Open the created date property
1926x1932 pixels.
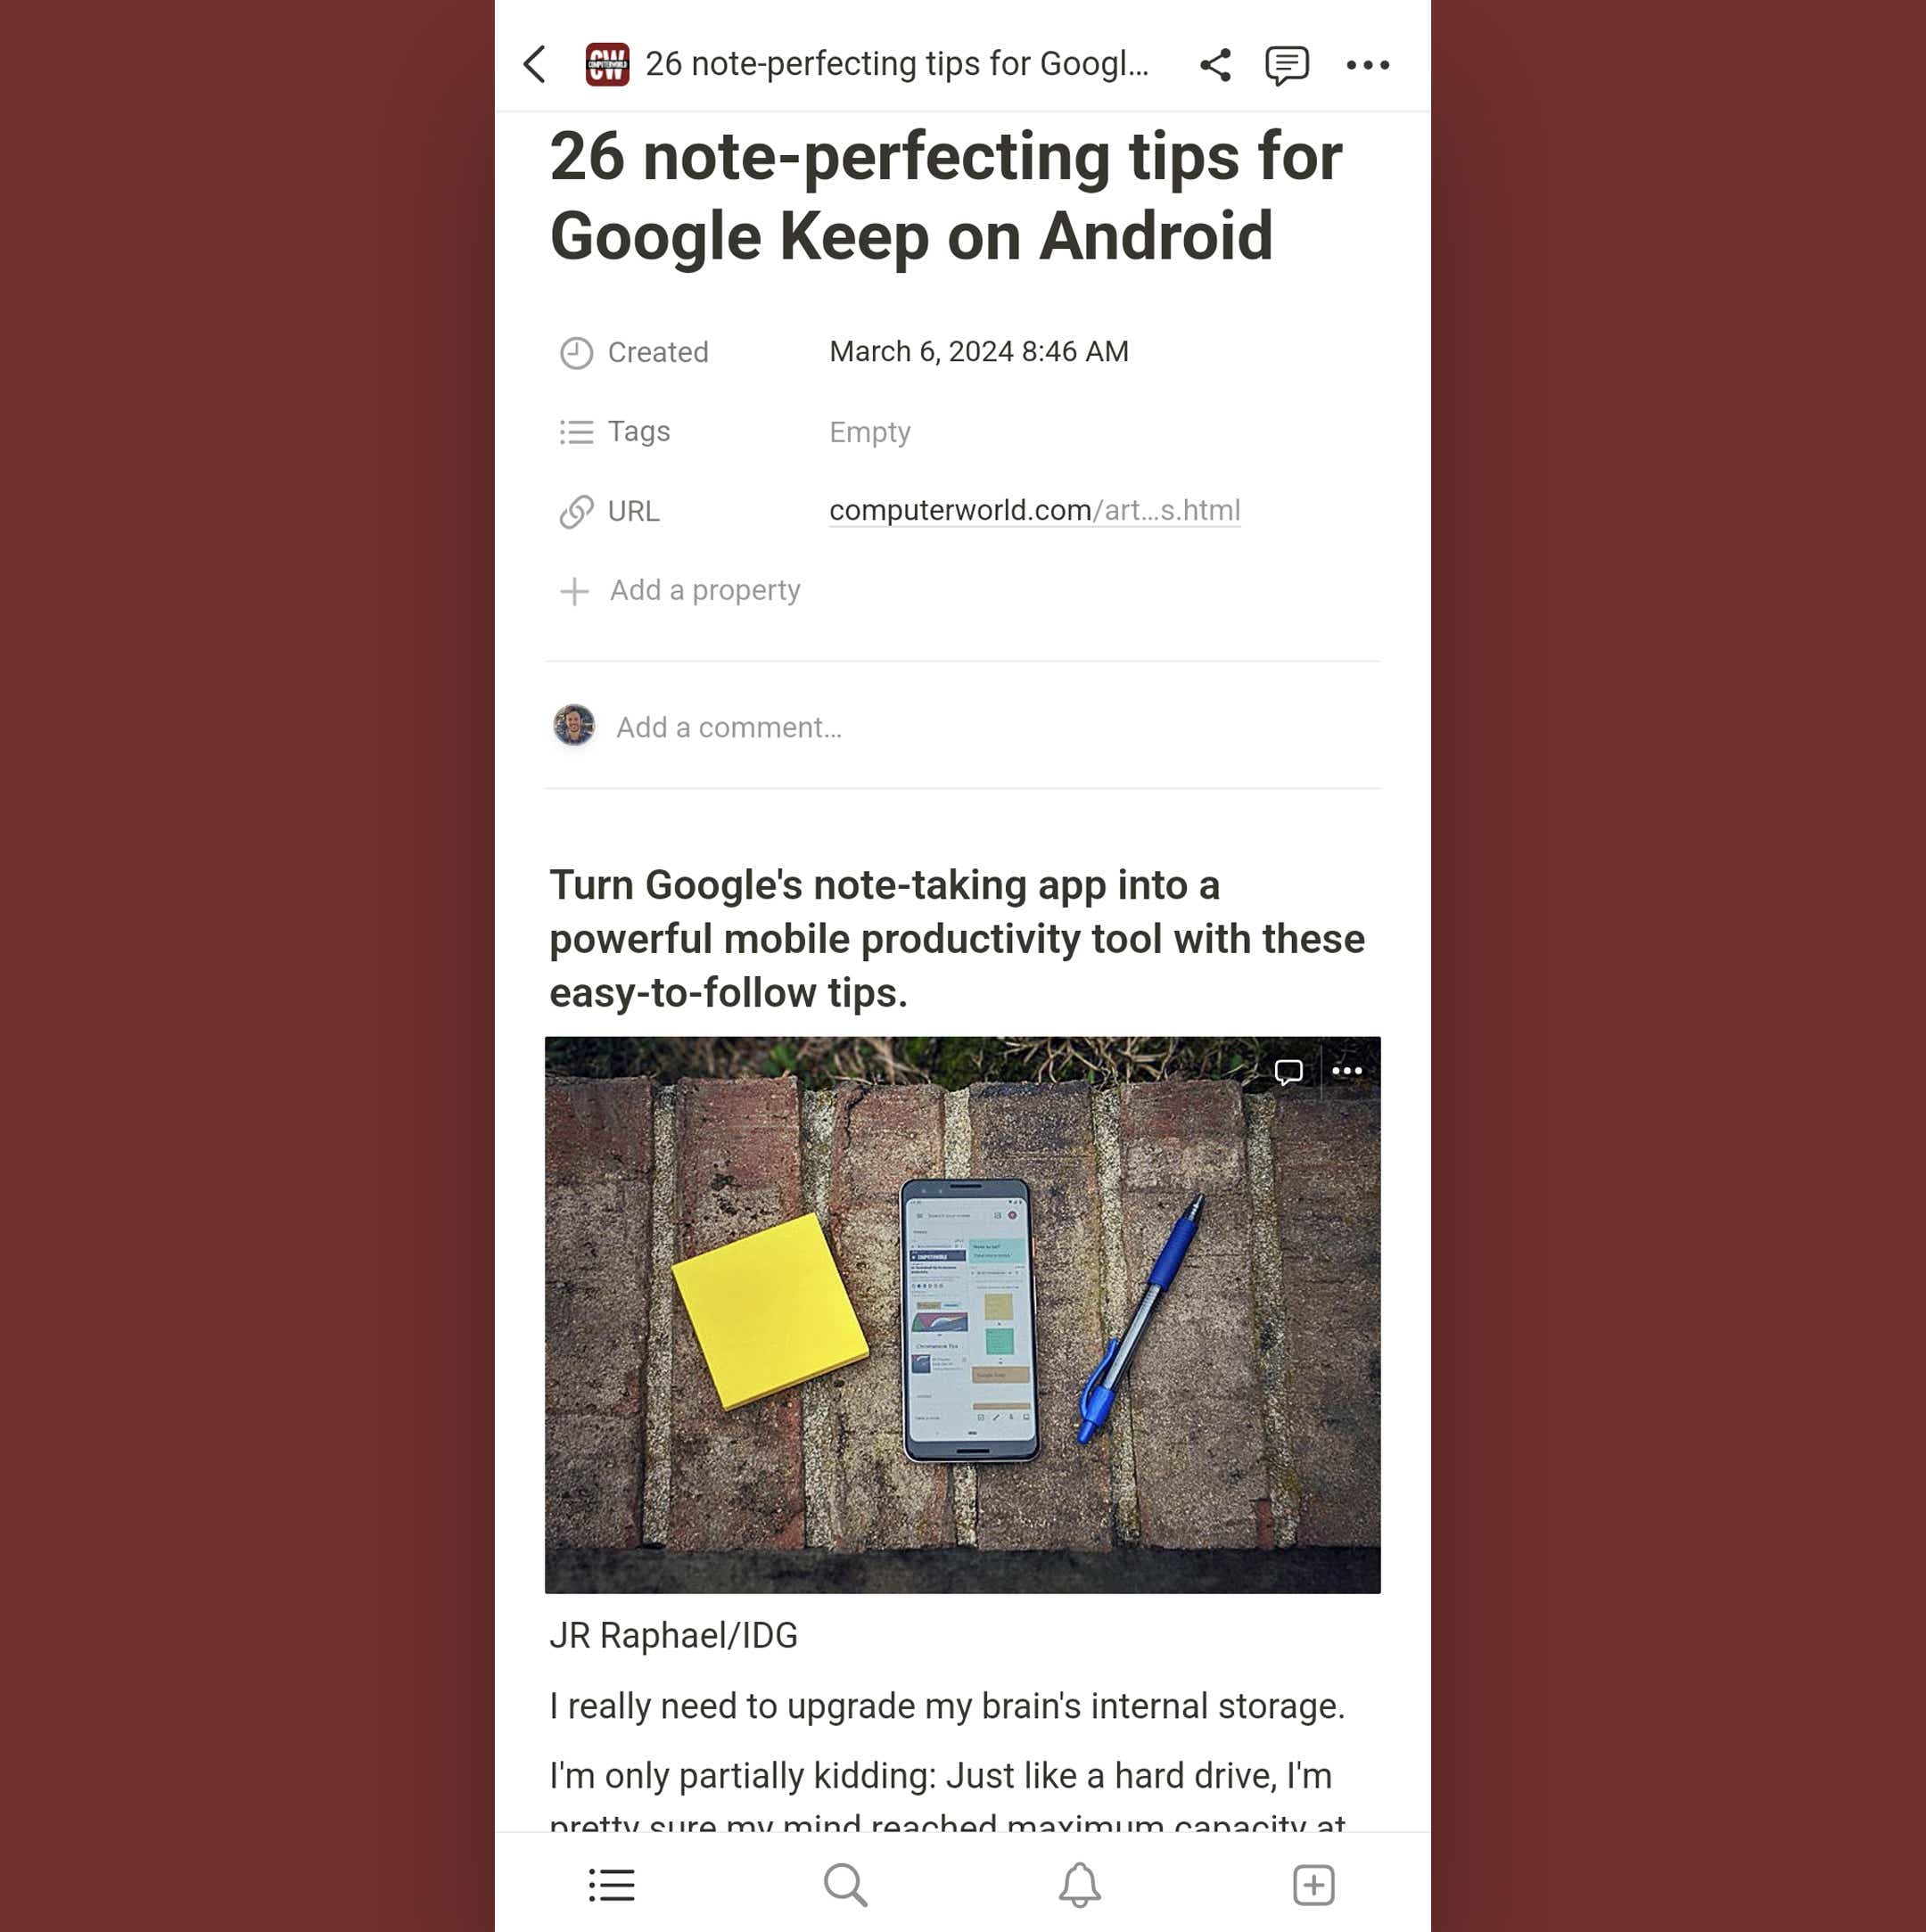click(x=979, y=350)
